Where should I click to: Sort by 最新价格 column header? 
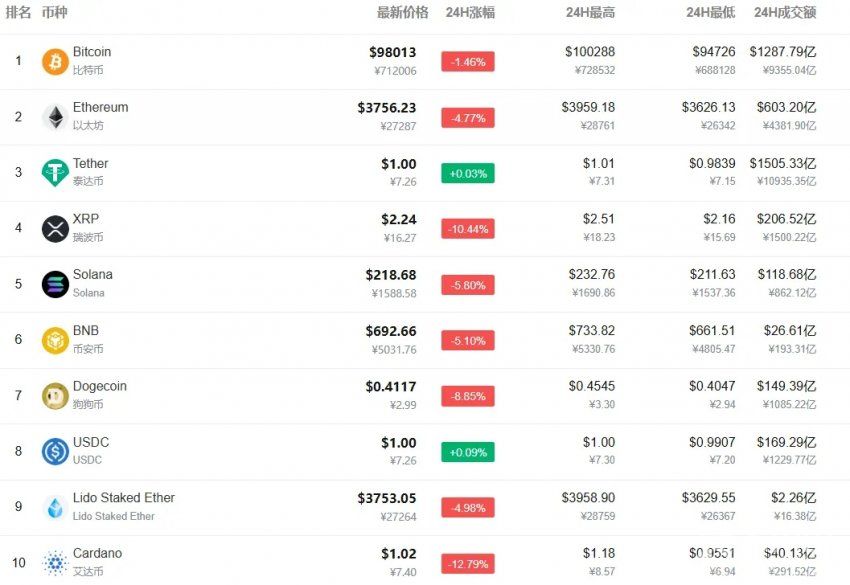tap(403, 12)
